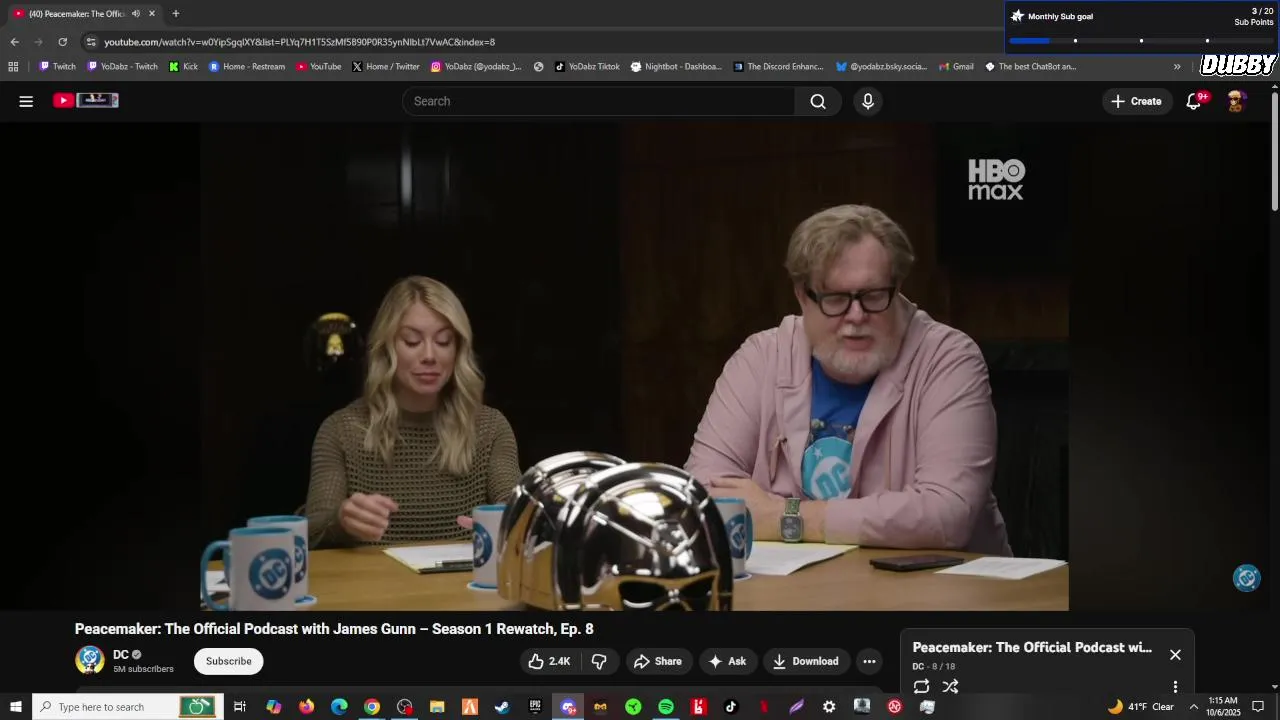
Task: Subscribe to the DC channel
Action: pyautogui.click(x=229, y=661)
